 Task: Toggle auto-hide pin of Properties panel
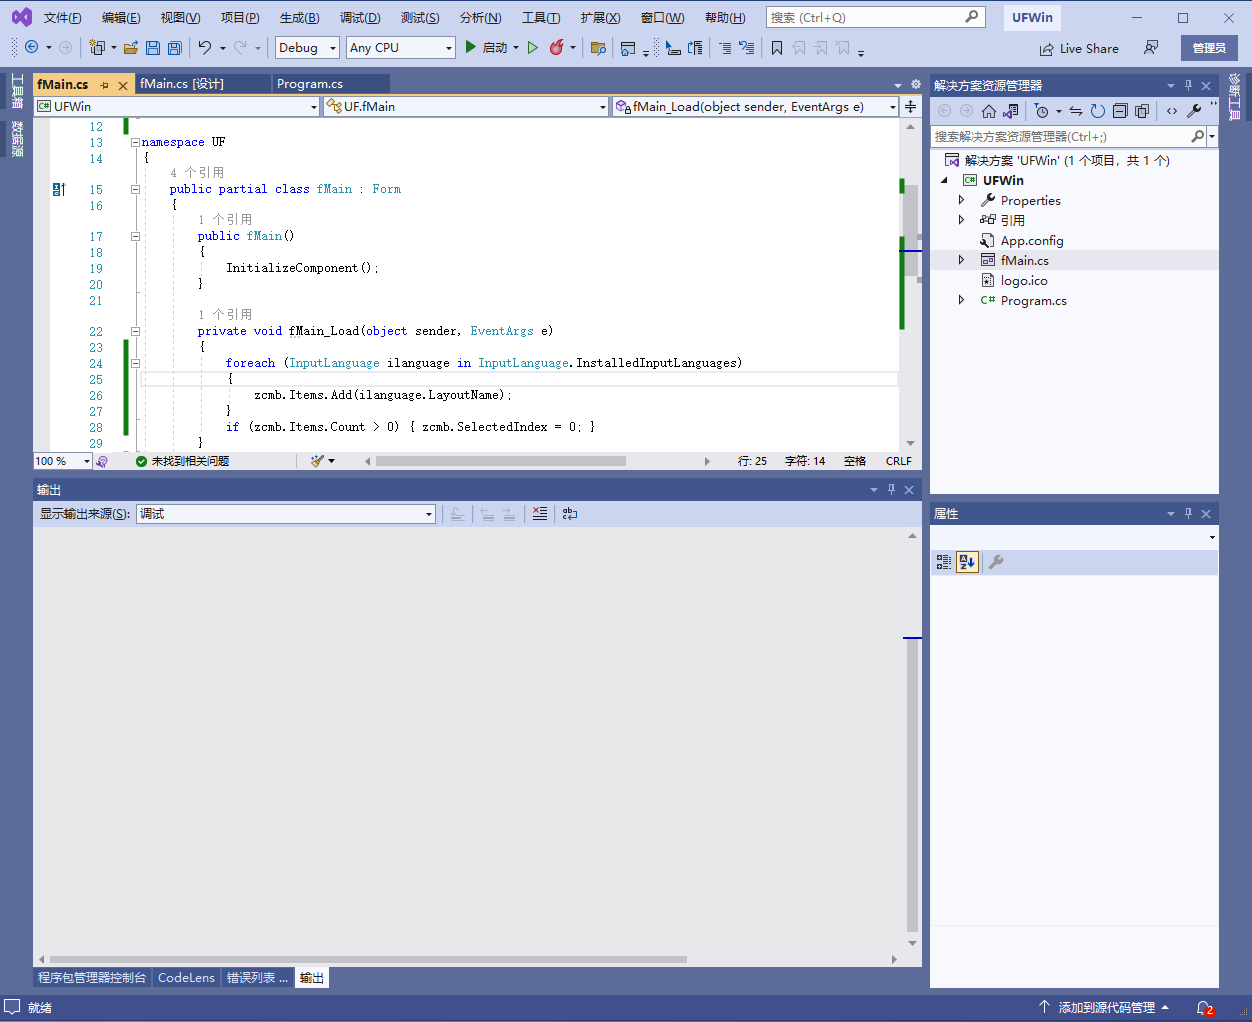click(1188, 513)
